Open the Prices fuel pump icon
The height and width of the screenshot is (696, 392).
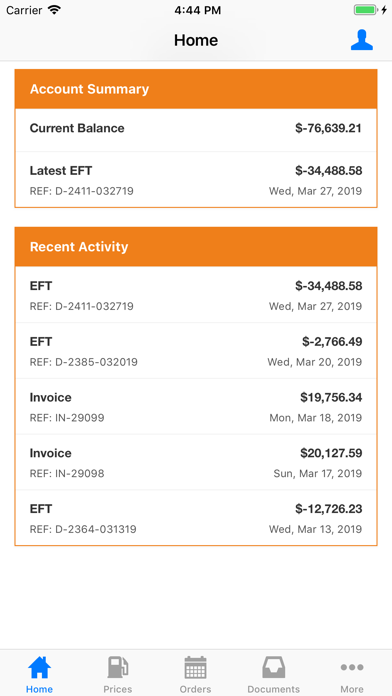coord(118,667)
